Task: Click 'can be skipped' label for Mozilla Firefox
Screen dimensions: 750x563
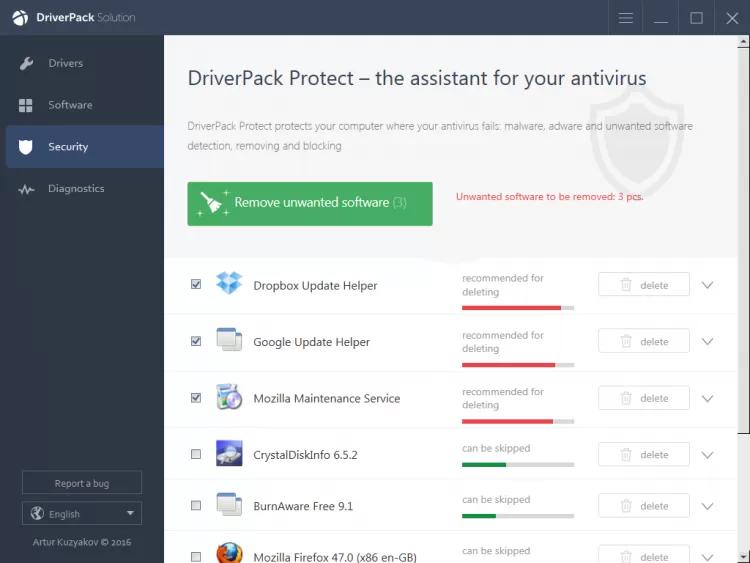Action: [x=496, y=551]
